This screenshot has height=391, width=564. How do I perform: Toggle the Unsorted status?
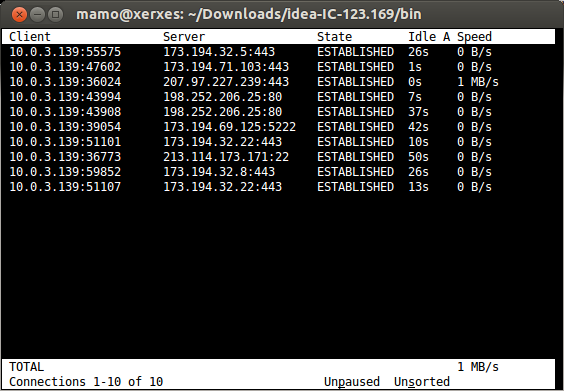pos(422,382)
